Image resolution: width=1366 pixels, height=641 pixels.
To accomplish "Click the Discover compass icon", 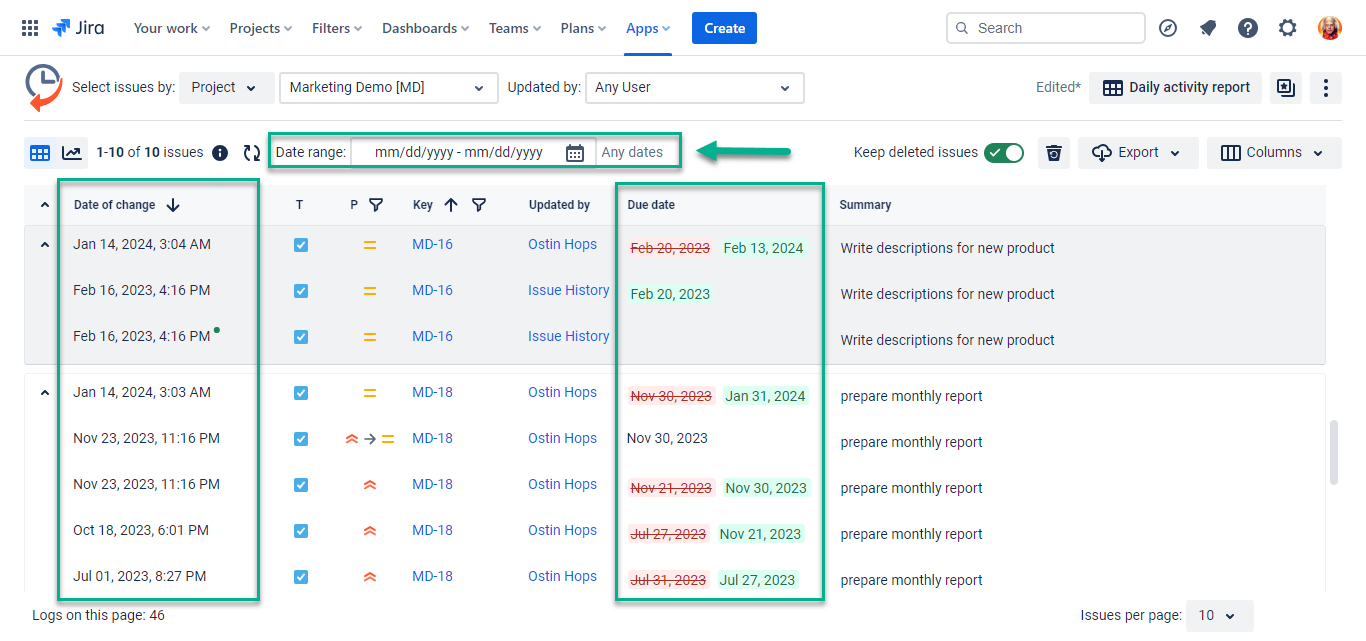I will coord(1167,27).
